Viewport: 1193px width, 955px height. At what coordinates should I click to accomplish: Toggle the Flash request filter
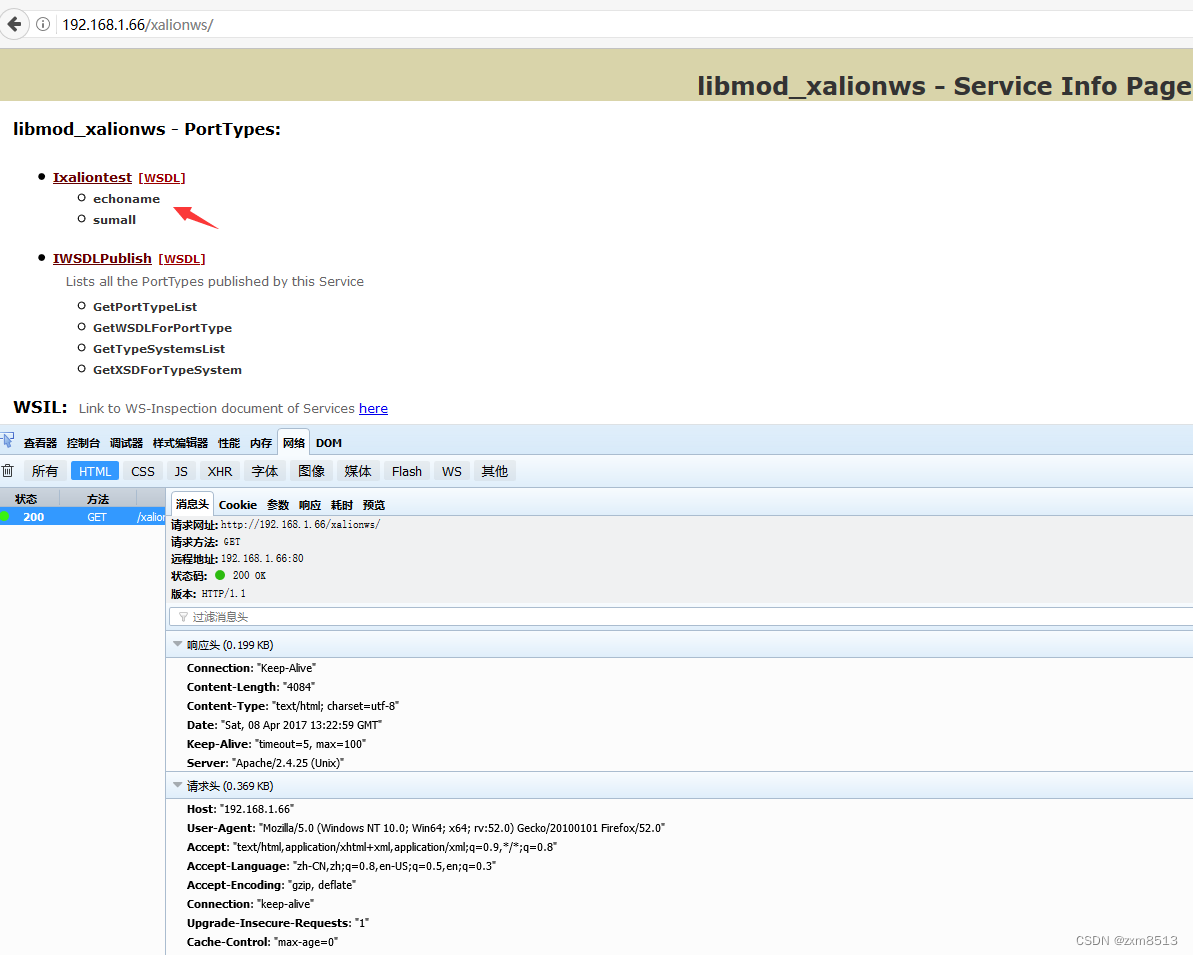(x=407, y=471)
